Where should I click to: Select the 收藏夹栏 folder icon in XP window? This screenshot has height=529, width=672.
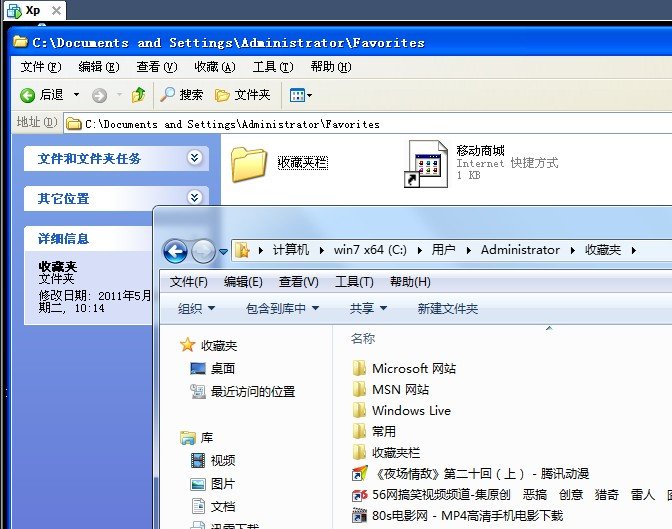coord(249,164)
